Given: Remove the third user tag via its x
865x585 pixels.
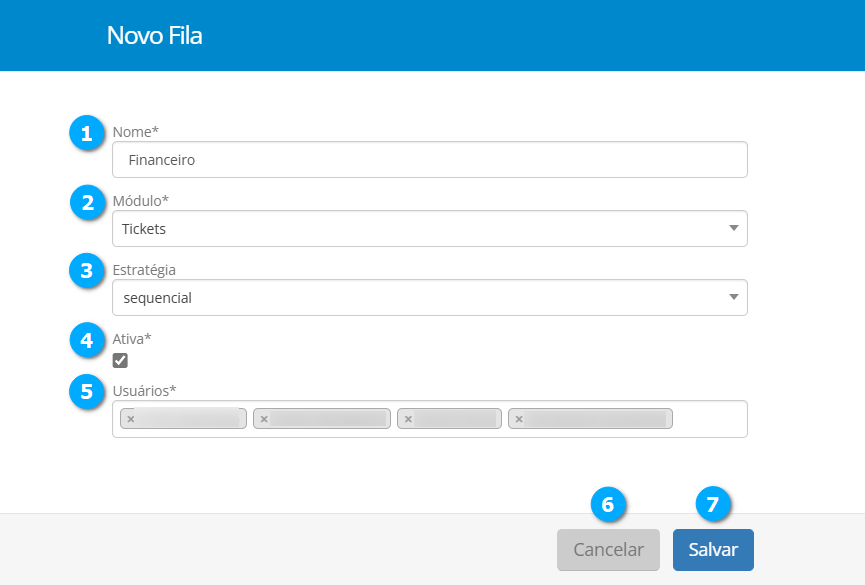Looking at the screenshot, I should tap(408, 419).
